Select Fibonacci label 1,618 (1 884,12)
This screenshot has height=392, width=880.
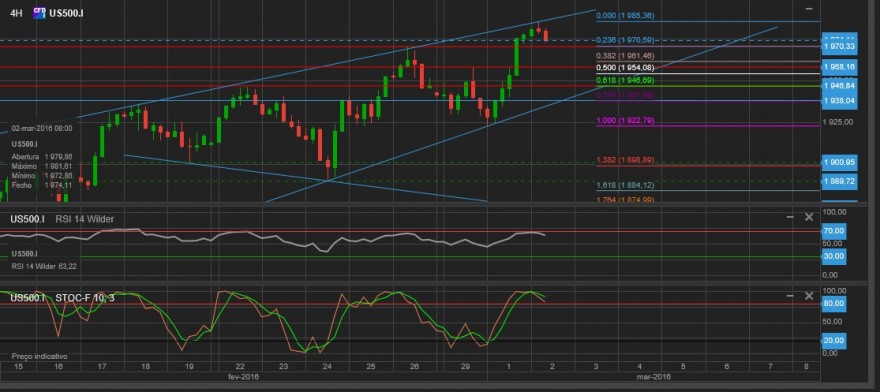[x=625, y=185]
